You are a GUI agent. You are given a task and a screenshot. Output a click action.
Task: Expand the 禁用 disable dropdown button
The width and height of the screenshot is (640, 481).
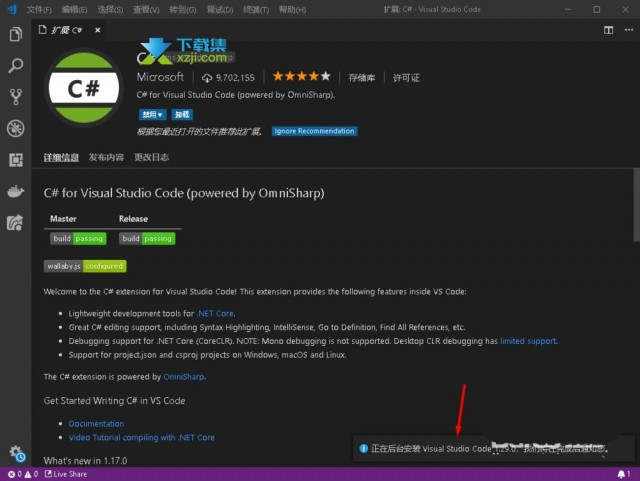(152, 115)
